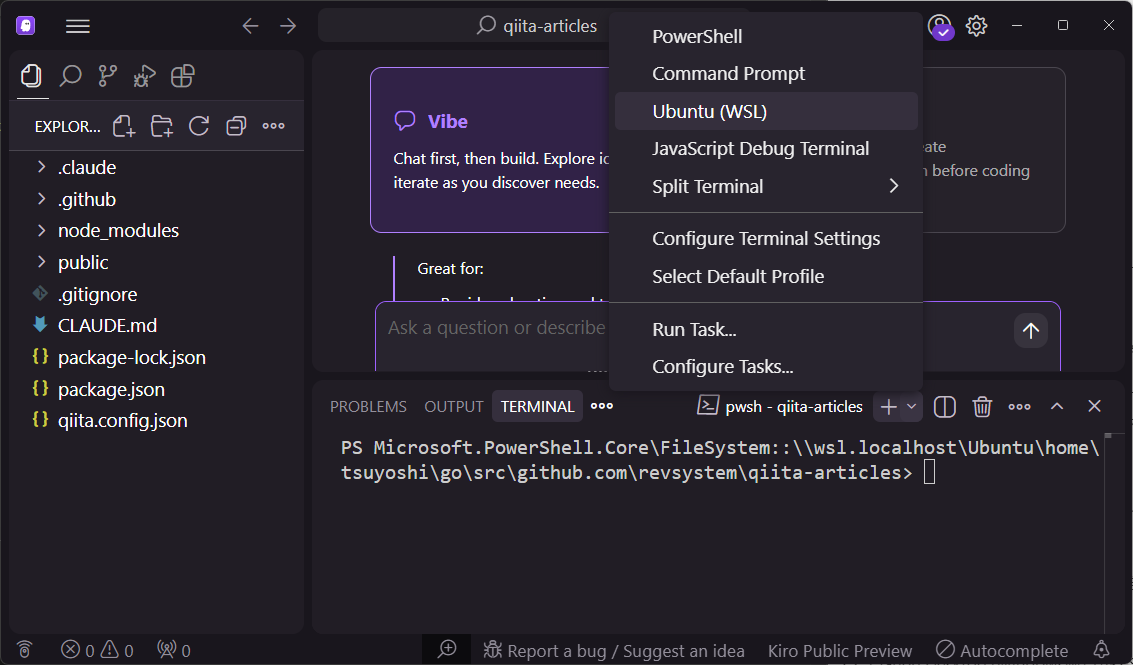Collapse all folders in Explorer
The height and width of the screenshot is (665, 1133).
click(236, 126)
